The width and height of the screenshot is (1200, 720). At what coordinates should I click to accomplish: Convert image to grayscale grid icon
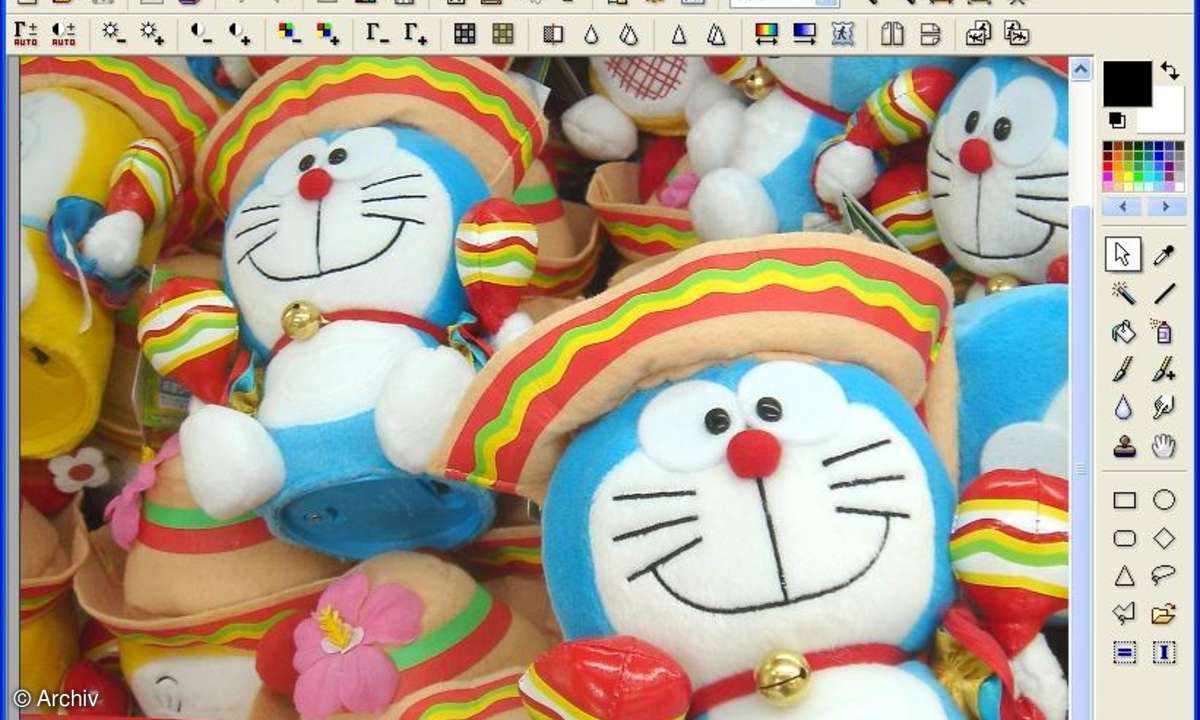pos(465,34)
